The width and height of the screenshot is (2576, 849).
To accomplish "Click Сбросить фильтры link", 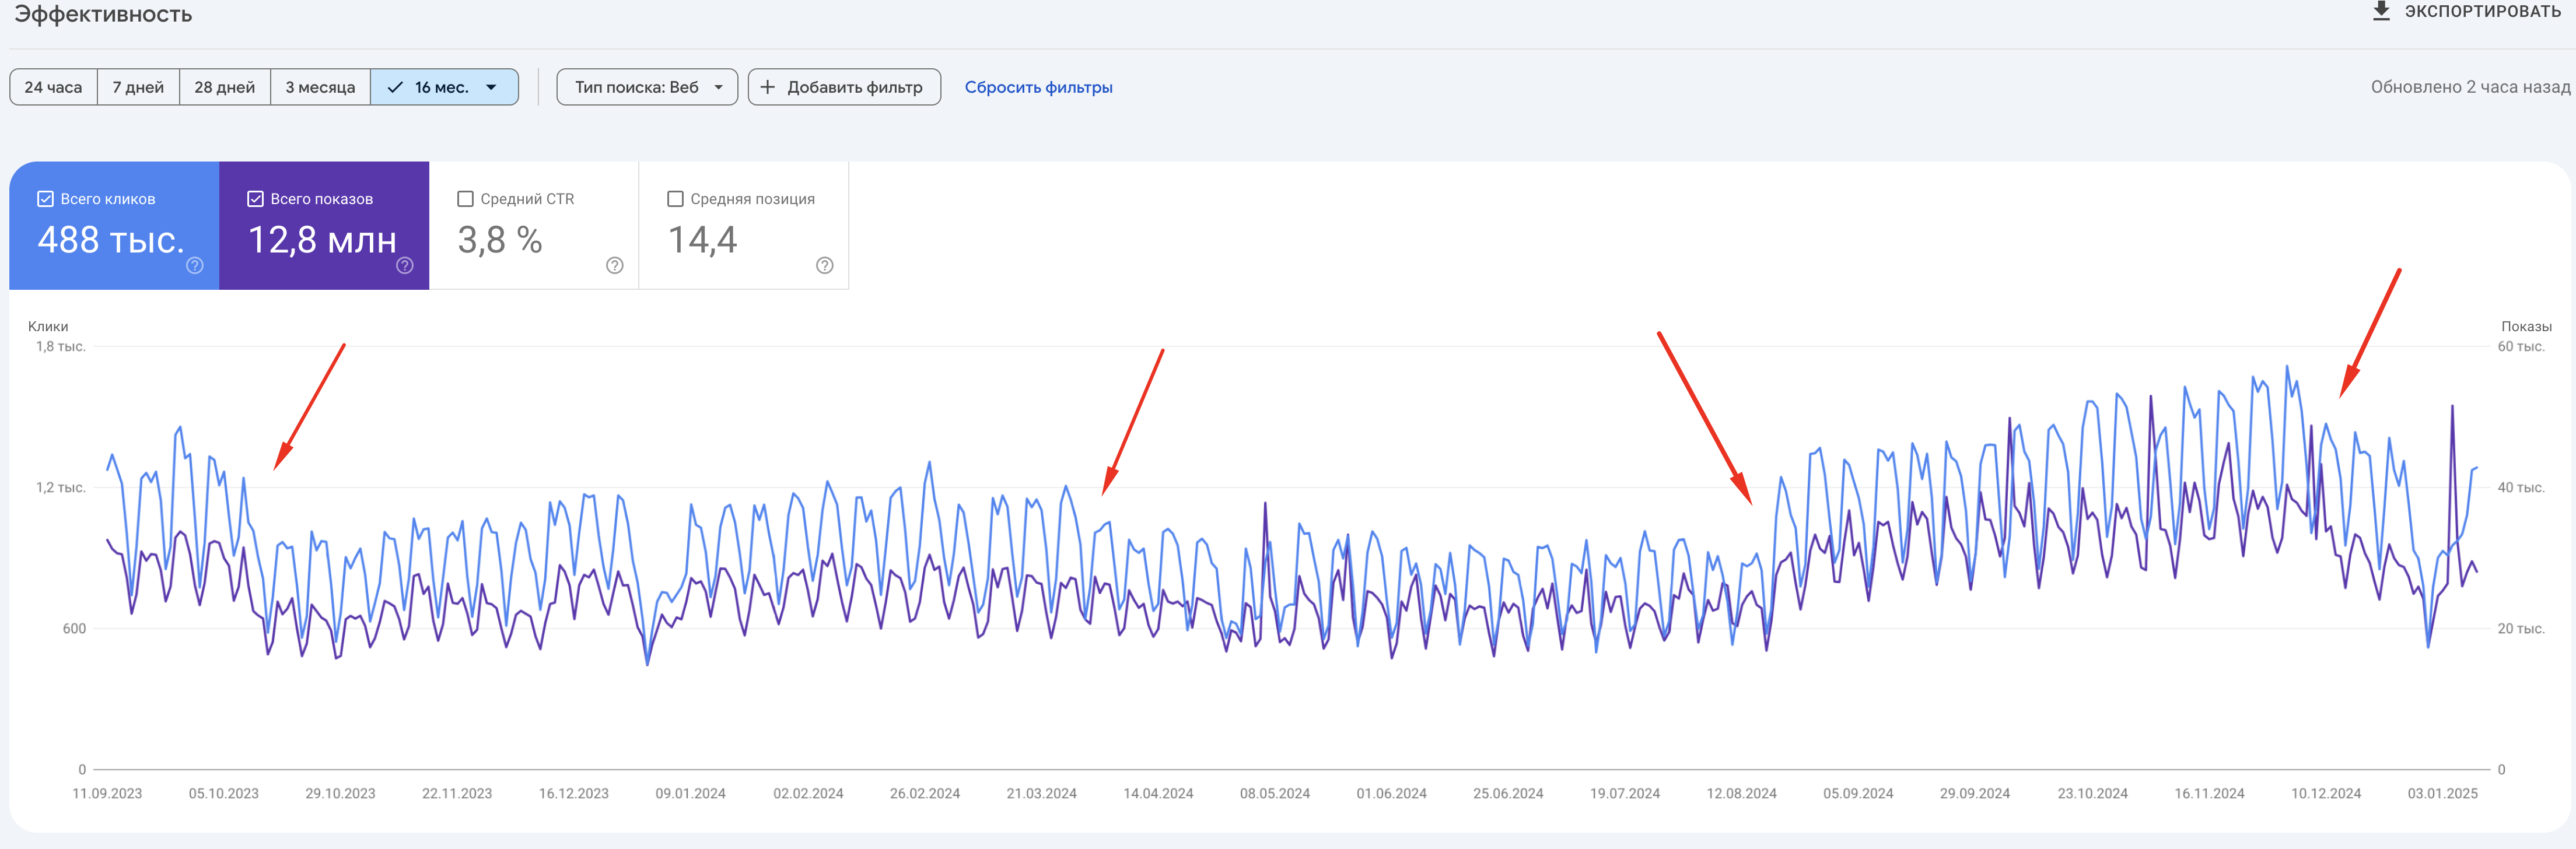I will pos(1038,87).
